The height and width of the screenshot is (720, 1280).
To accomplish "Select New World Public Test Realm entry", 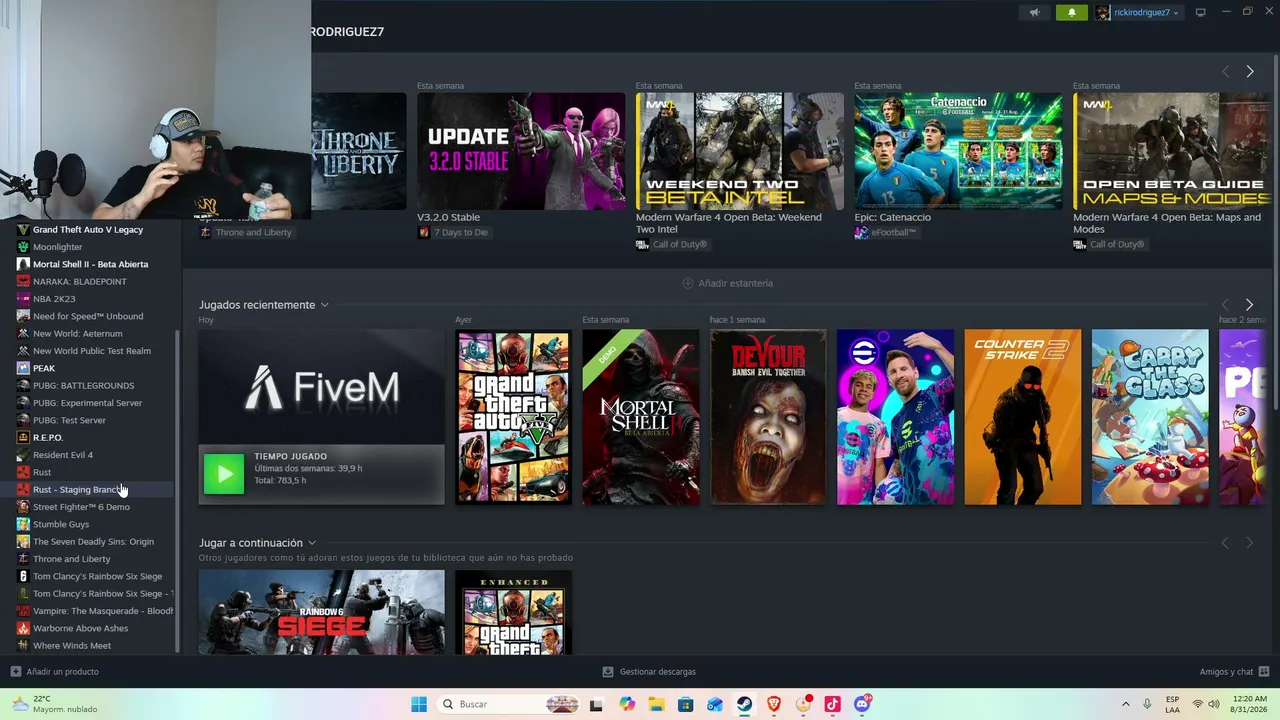I will pos(92,351).
